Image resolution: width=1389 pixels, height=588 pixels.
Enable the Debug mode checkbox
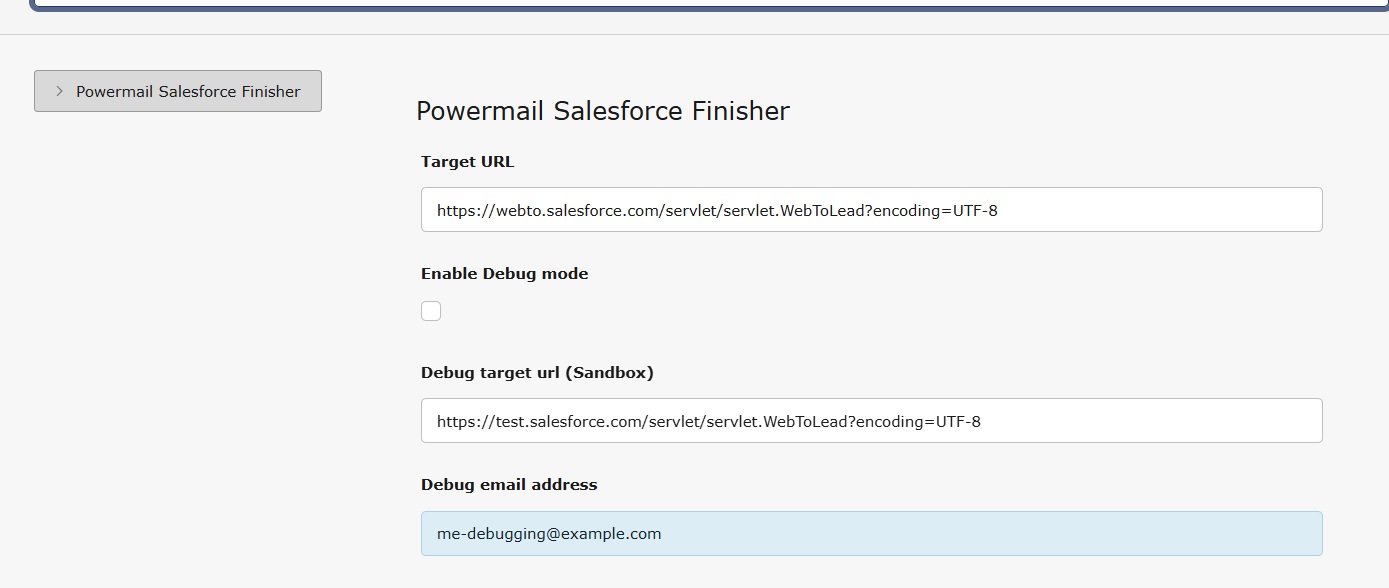click(x=431, y=311)
